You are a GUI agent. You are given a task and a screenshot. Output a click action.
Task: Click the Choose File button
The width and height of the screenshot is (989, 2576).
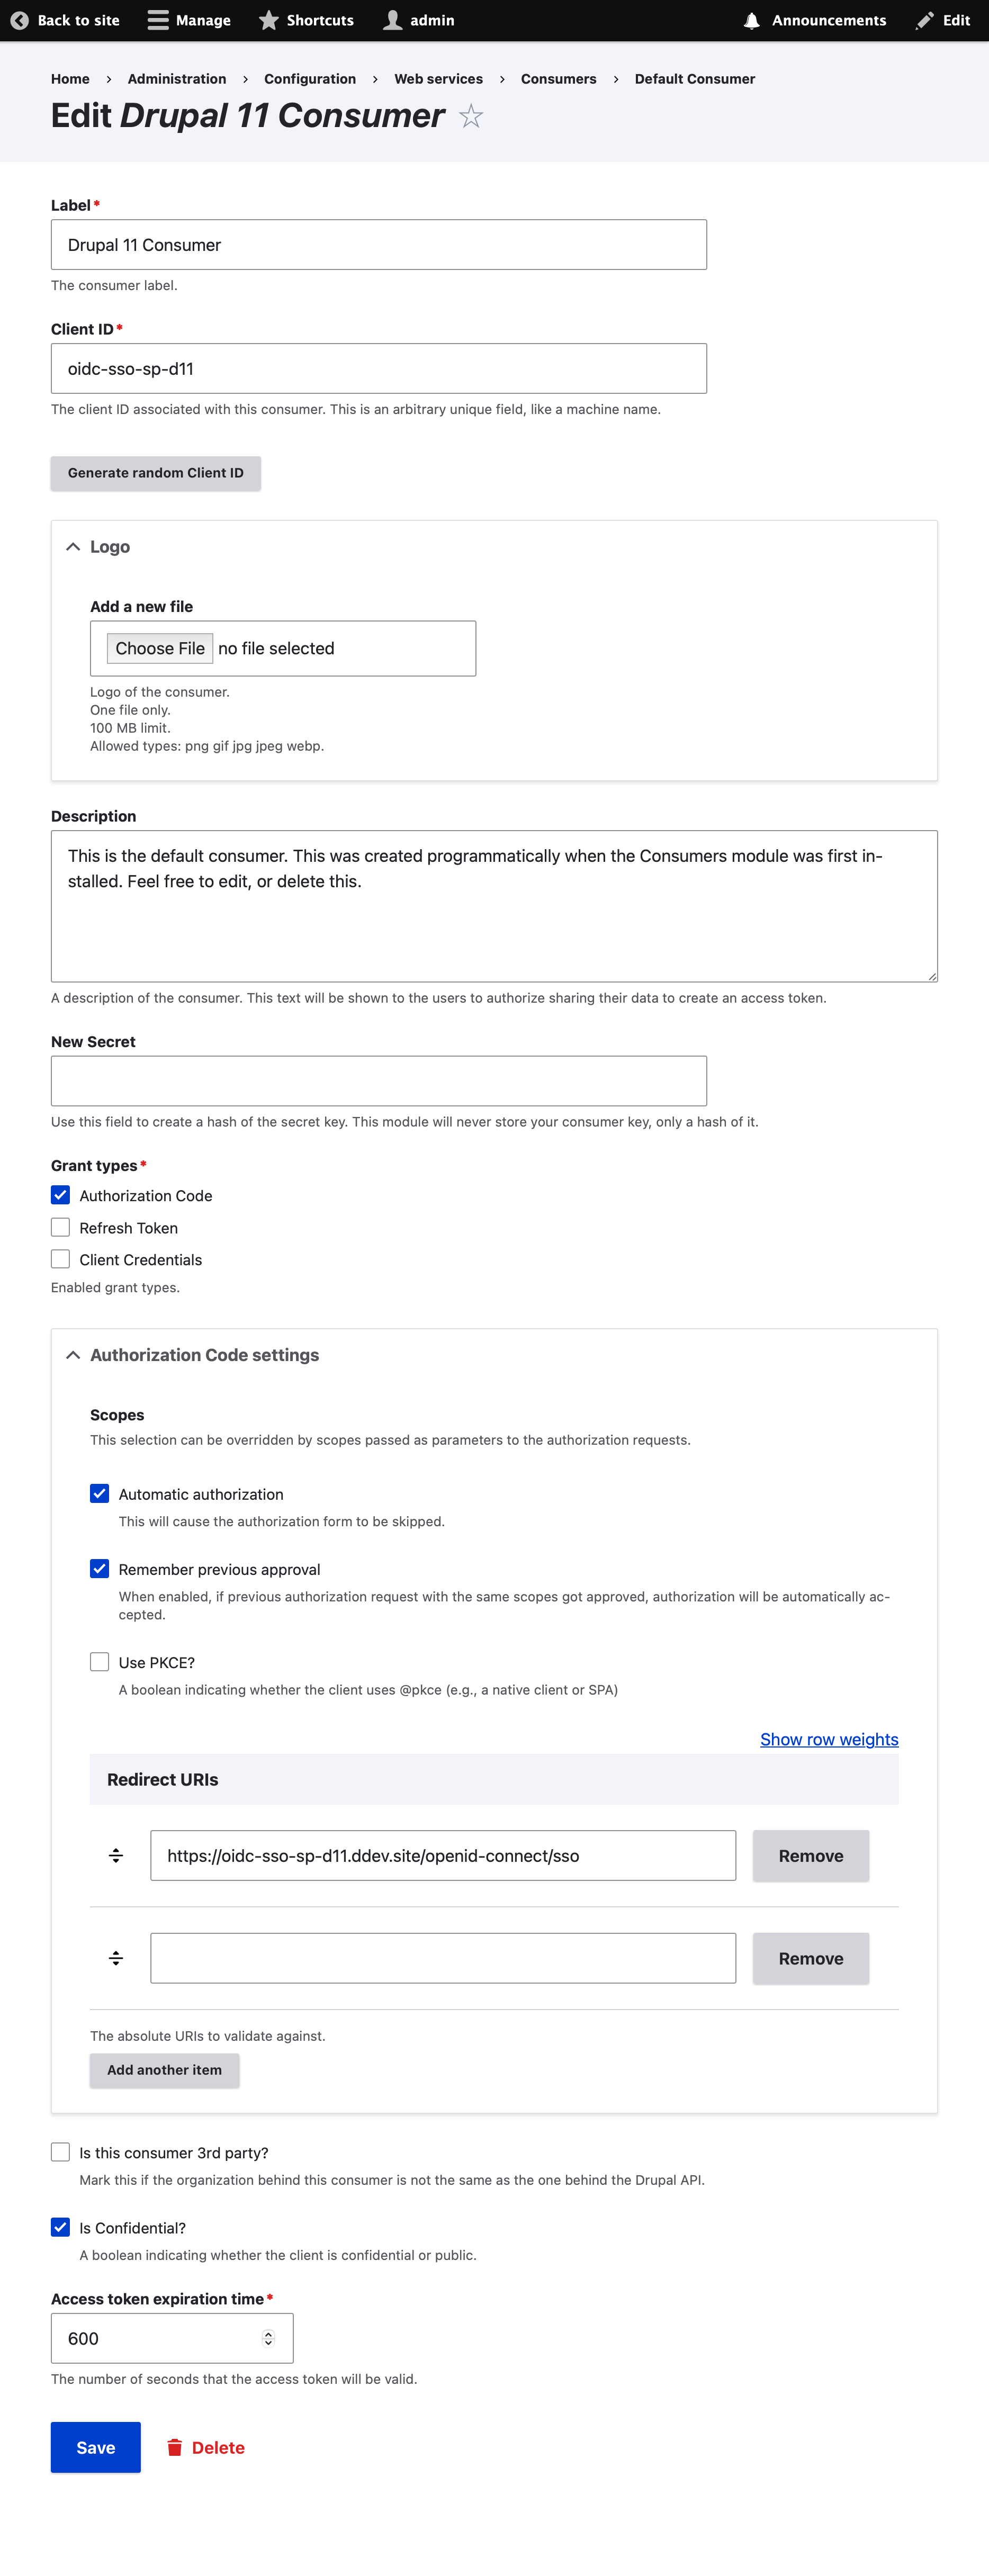click(160, 648)
